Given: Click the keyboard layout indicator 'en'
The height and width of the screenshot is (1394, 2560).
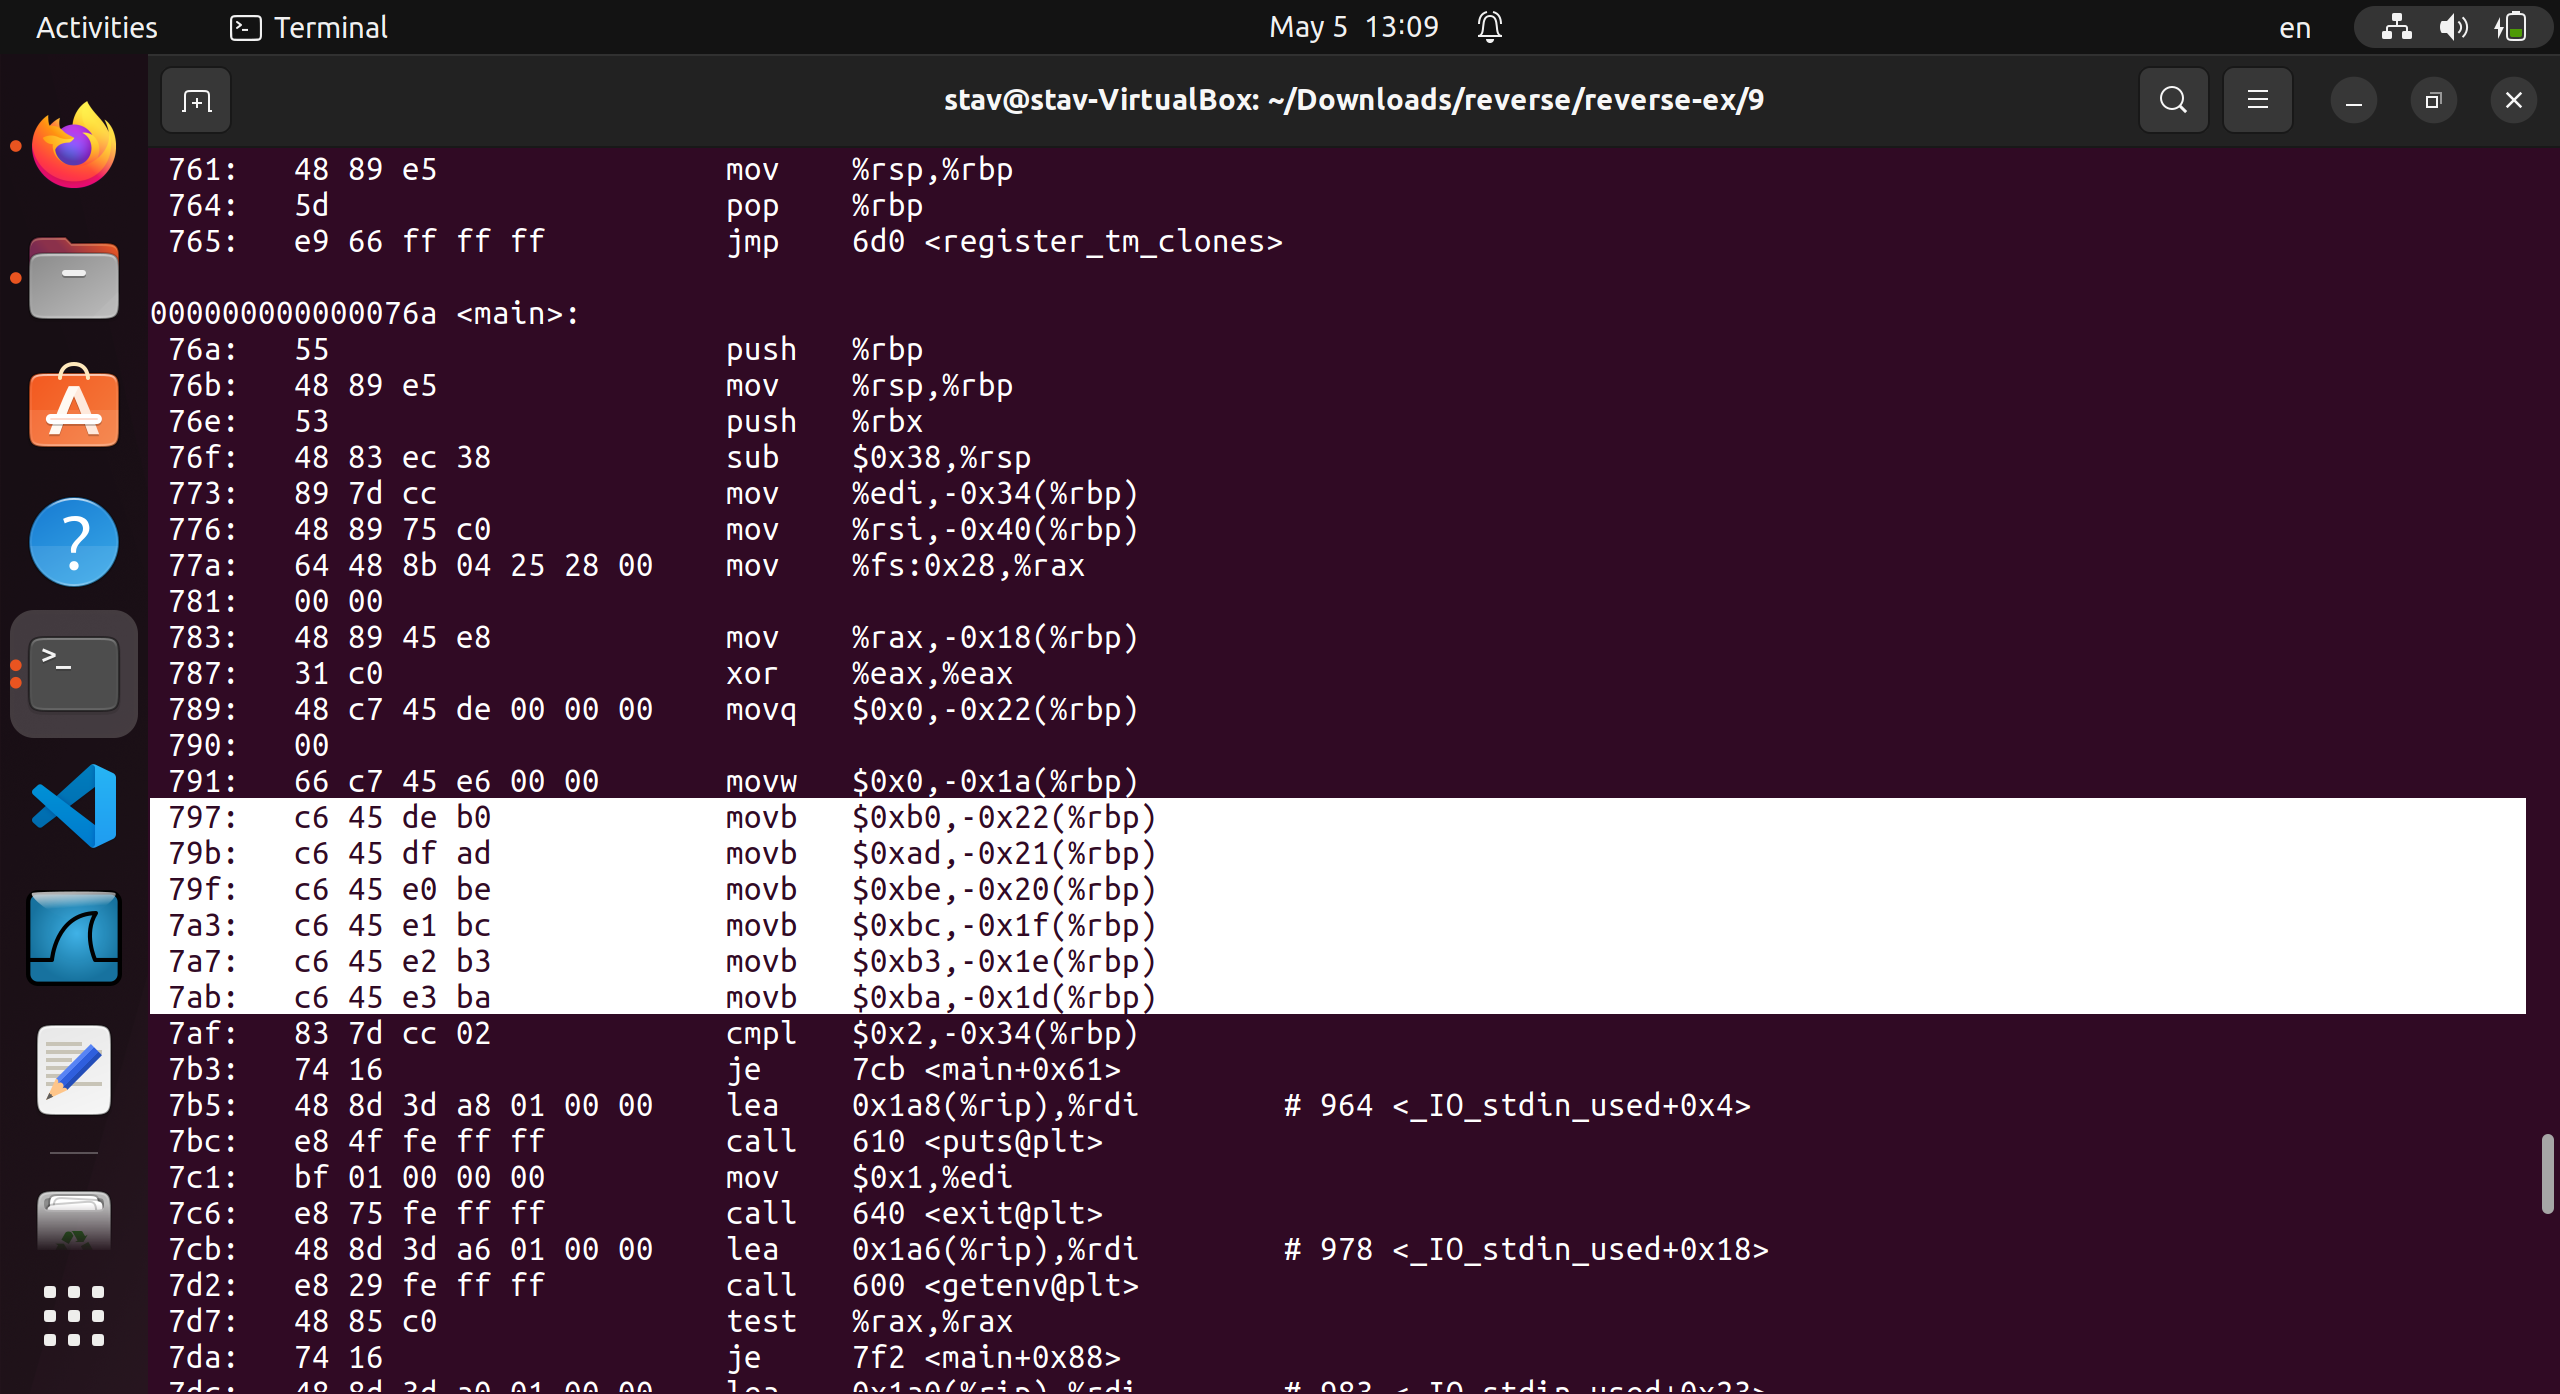Looking at the screenshot, I should pyautogui.click(x=2294, y=27).
